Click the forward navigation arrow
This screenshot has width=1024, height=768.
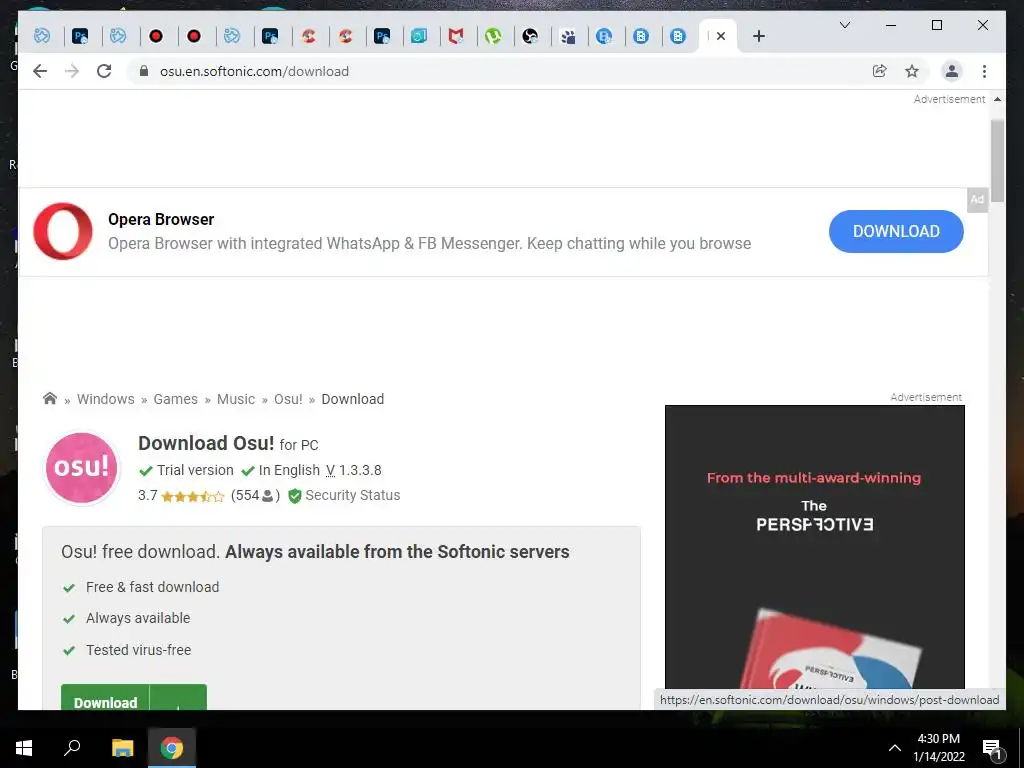[x=72, y=71]
